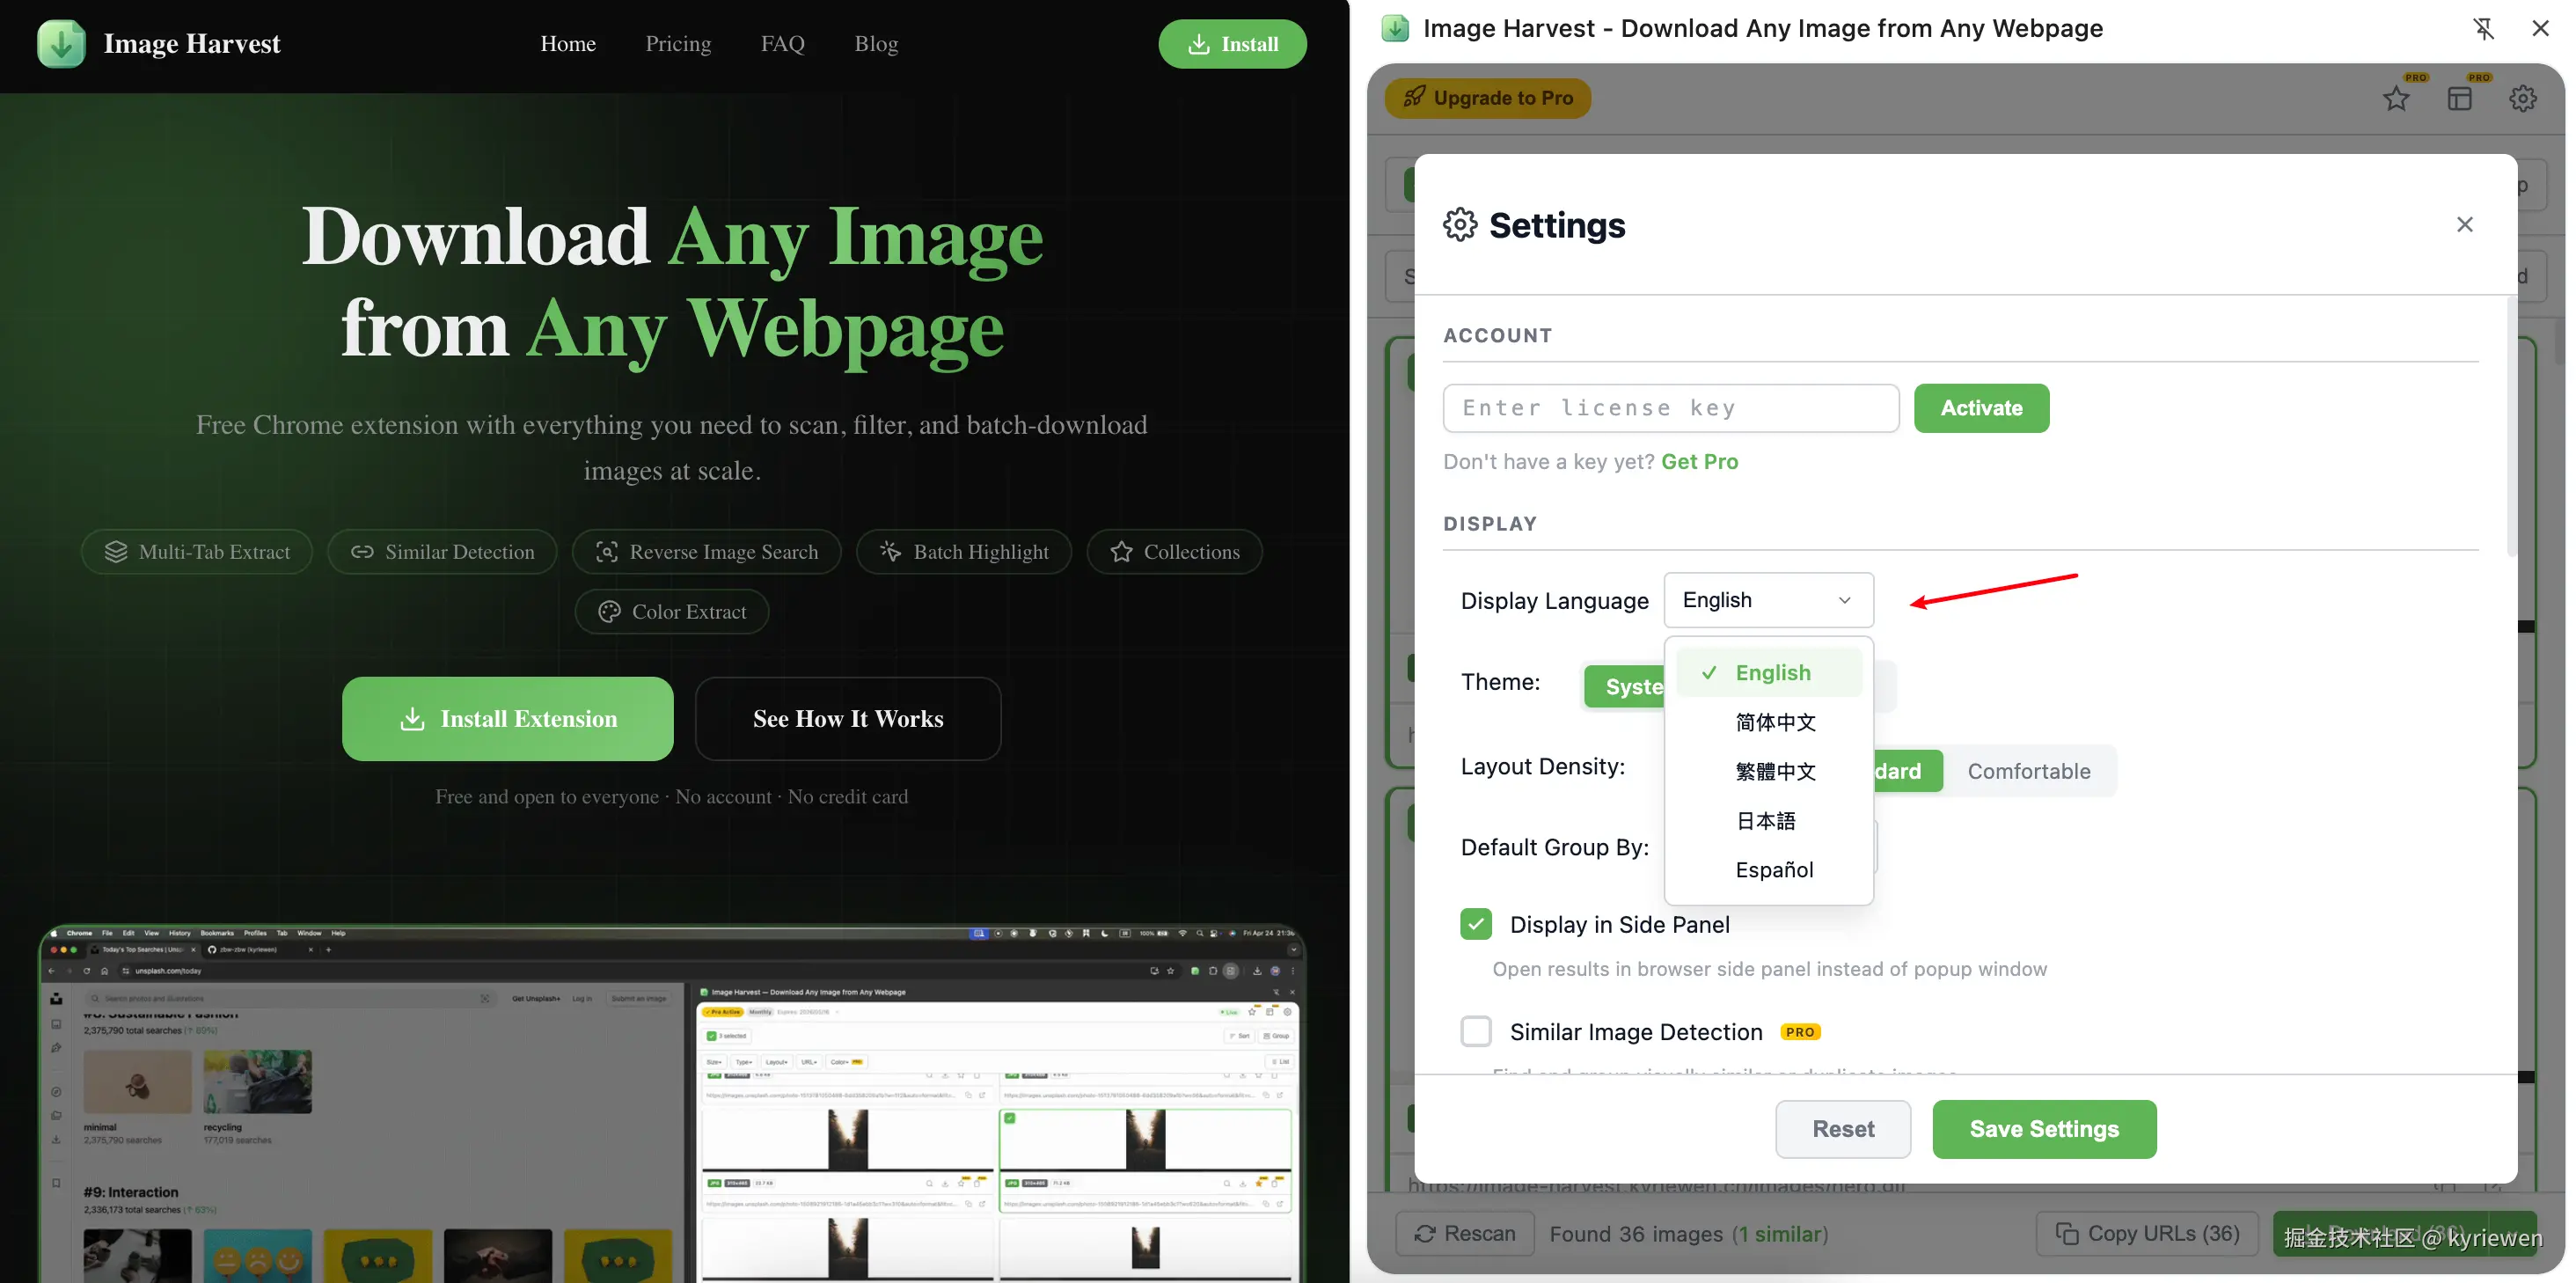Click the Enter license key field
The width and height of the screenshot is (2576, 1283).
click(1671, 408)
